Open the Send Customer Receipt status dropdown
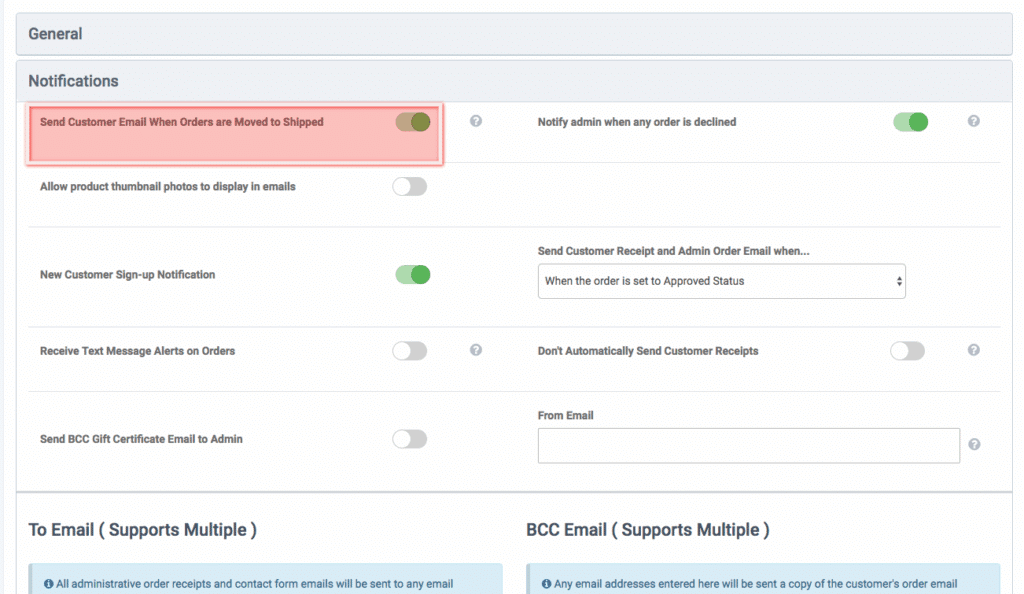The width and height of the screenshot is (1024, 594). click(x=721, y=281)
